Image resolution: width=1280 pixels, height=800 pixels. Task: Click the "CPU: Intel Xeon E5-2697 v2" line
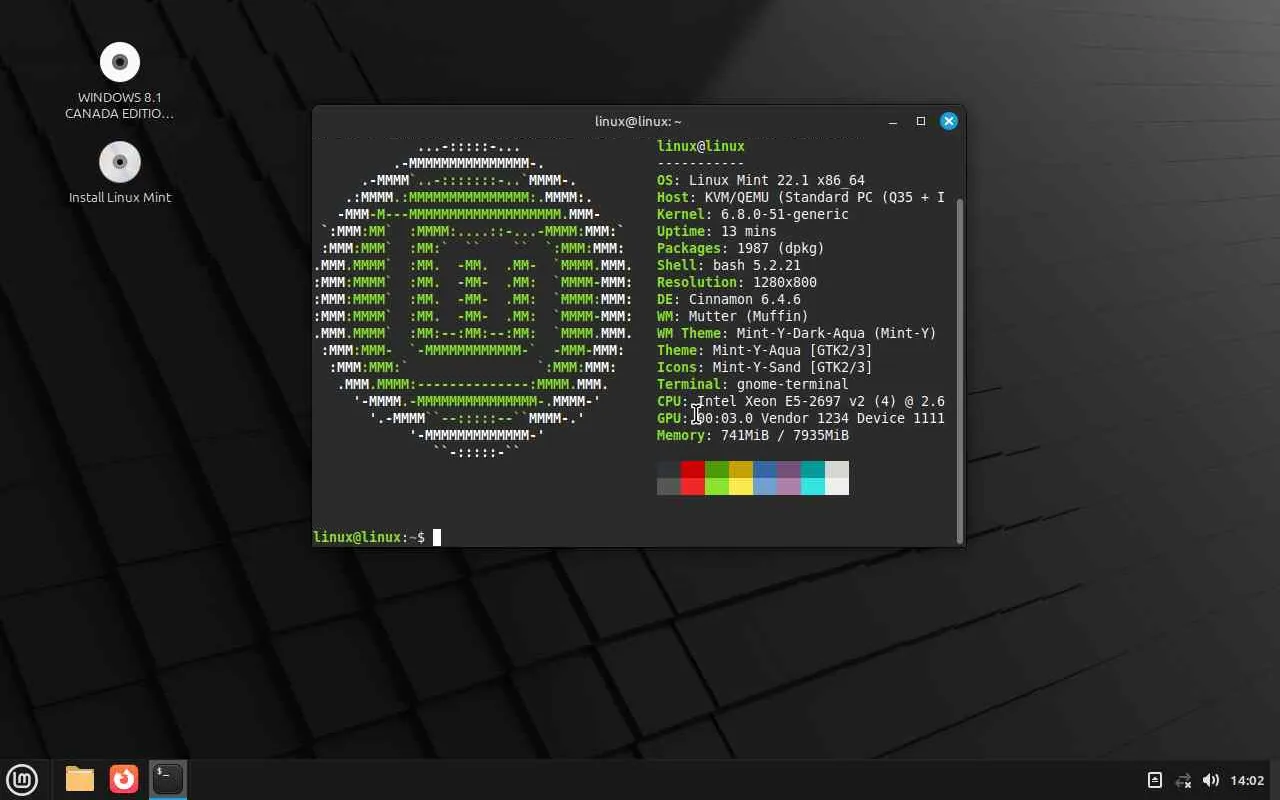tap(801, 402)
